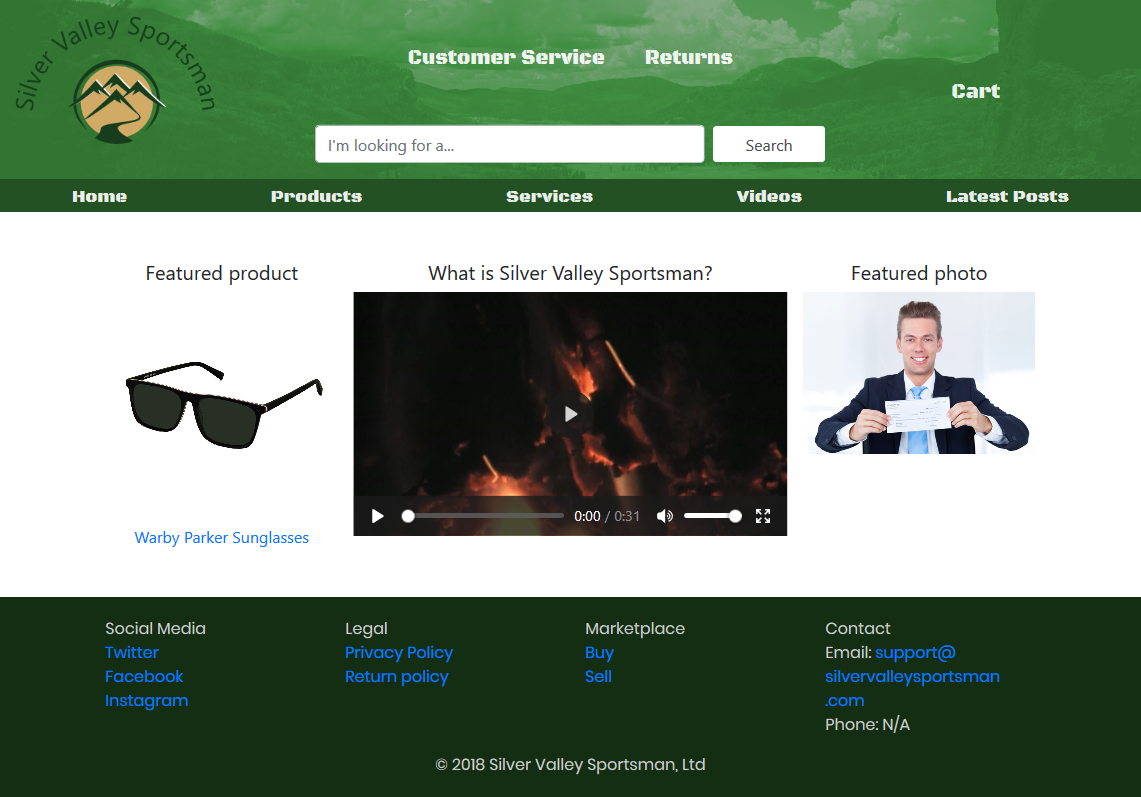Go to the Services menu item
This screenshot has width=1141, height=797.
(x=549, y=196)
